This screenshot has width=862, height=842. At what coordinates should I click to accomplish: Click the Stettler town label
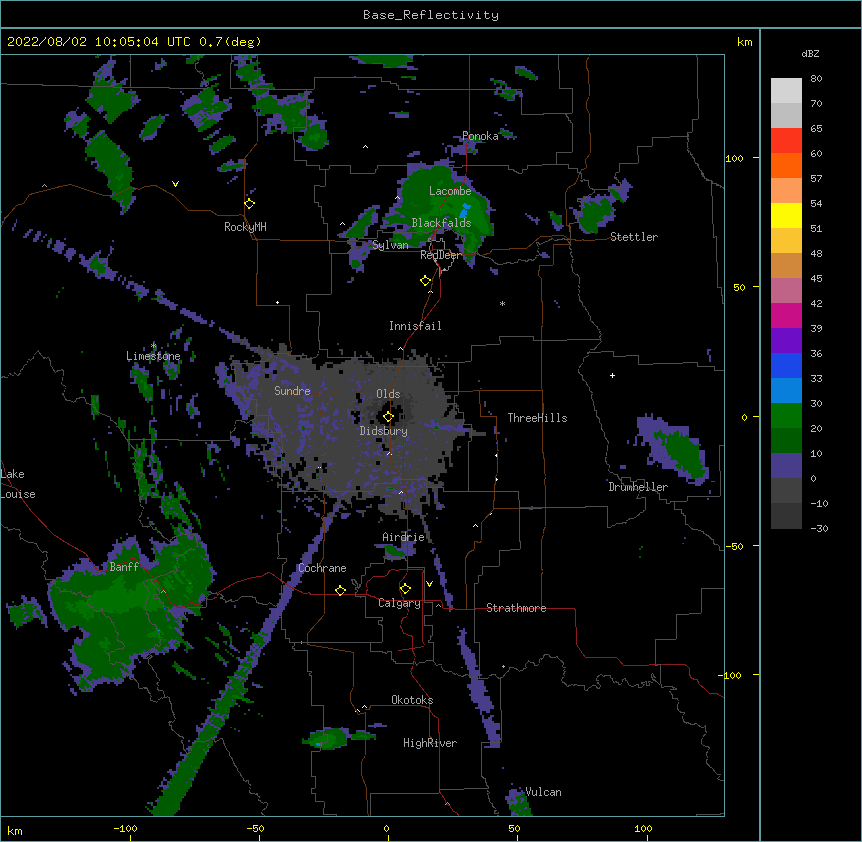[x=634, y=237]
